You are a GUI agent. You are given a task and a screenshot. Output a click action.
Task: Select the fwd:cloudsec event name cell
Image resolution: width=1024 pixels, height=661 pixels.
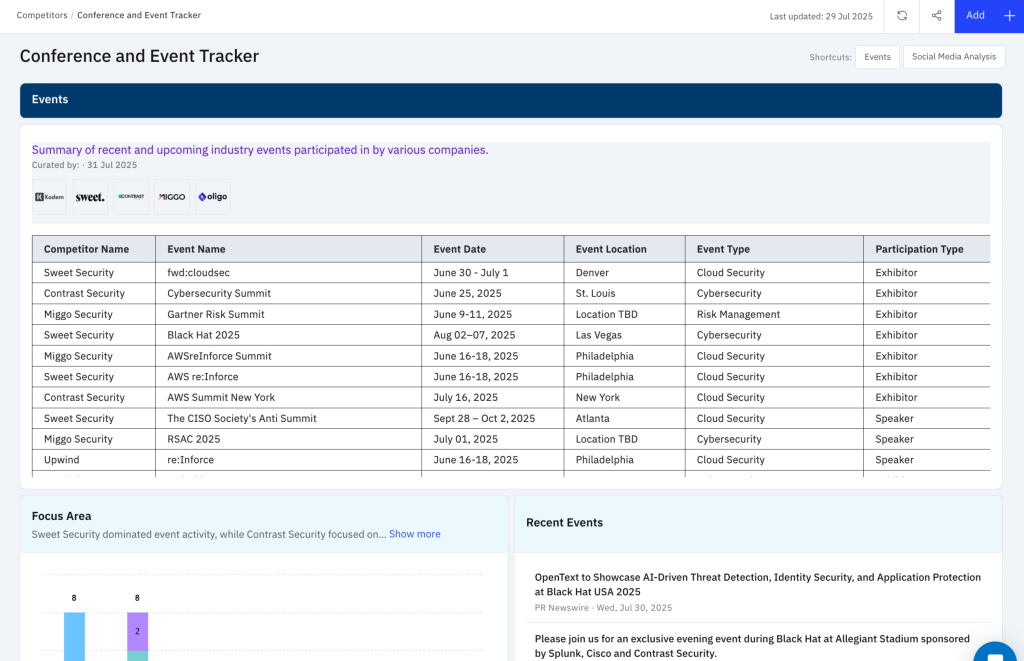click(x=289, y=272)
